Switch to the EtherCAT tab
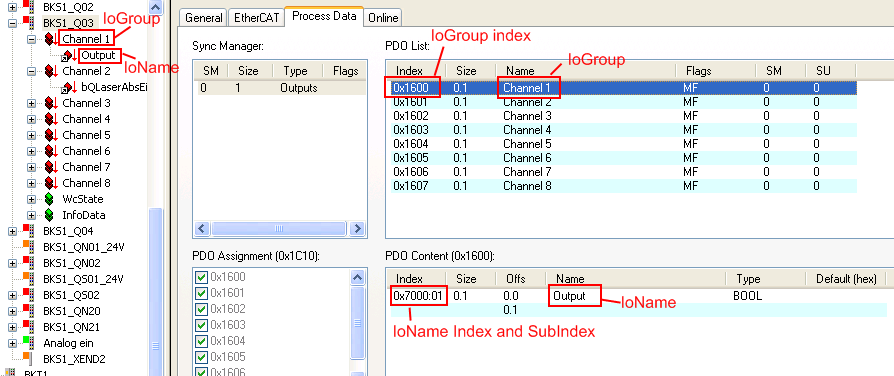The width and height of the screenshot is (894, 376). (x=257, y=17)
